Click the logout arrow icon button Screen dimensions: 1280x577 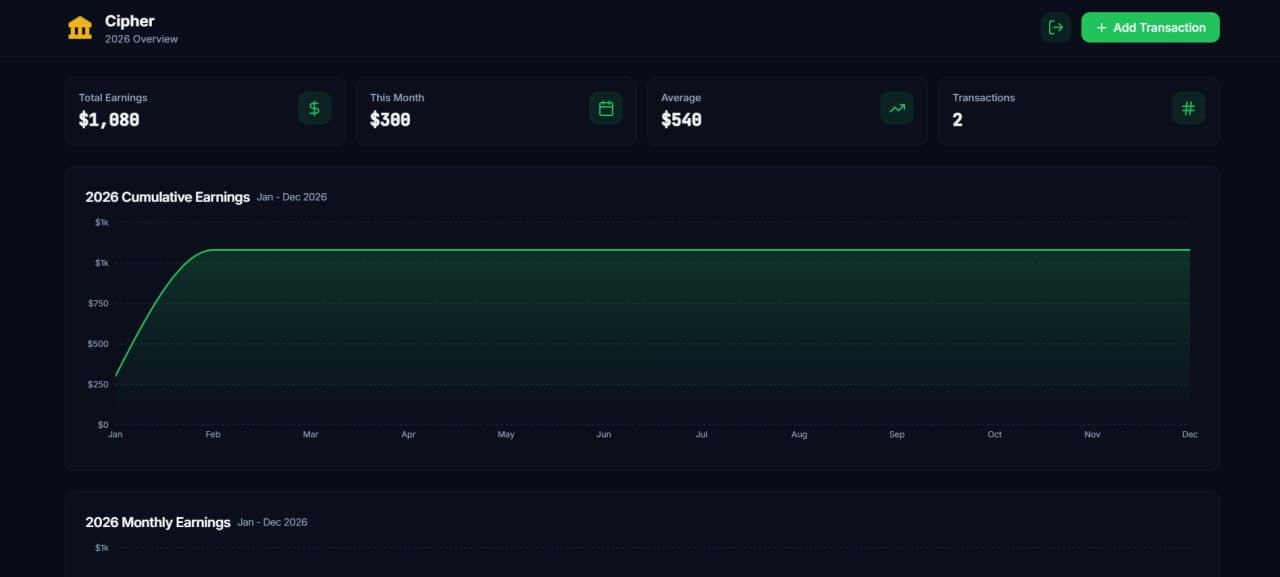coord(1055,28)
